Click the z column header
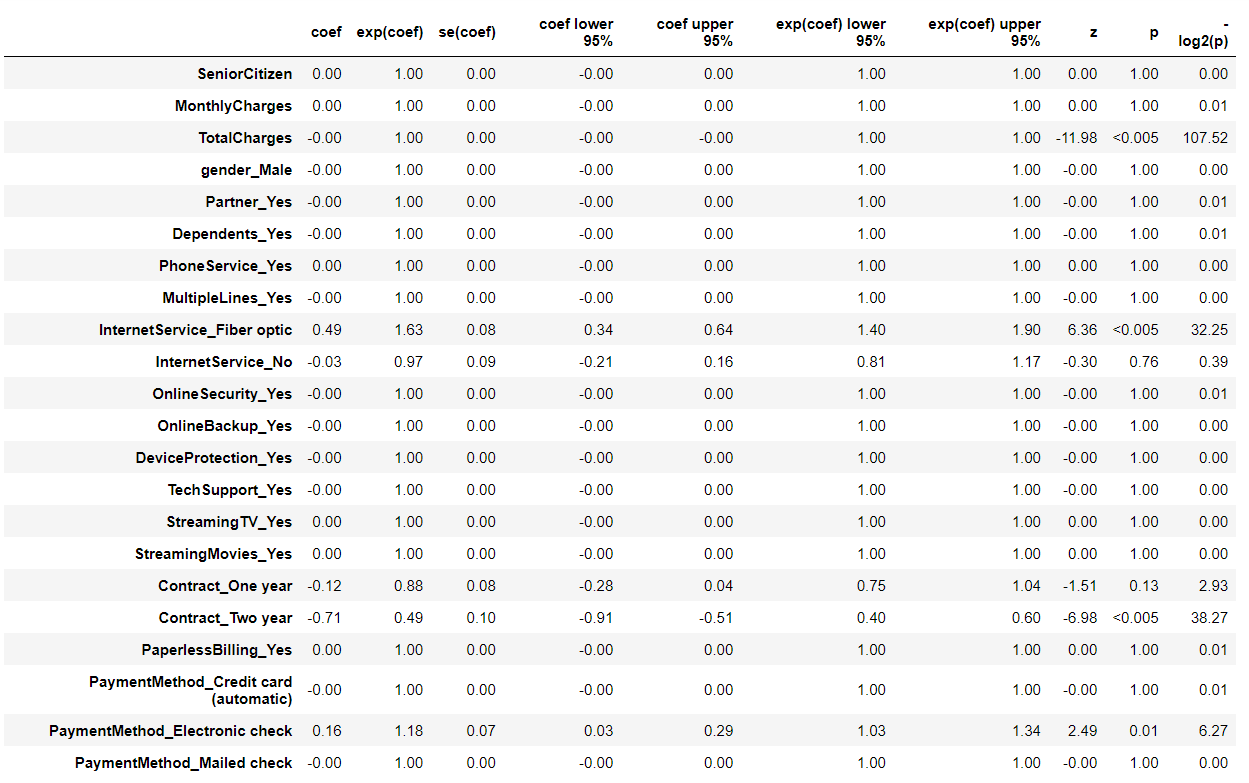The image size is (1249, 783). click(x=1093, y=32)
